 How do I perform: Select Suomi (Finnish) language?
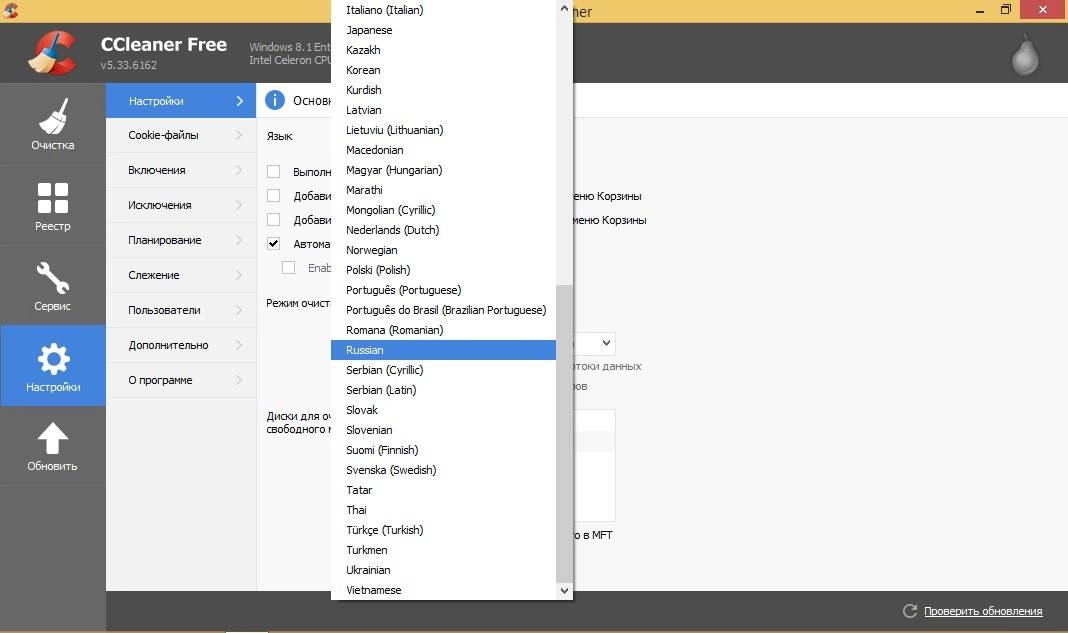click(x=443, y=450)
